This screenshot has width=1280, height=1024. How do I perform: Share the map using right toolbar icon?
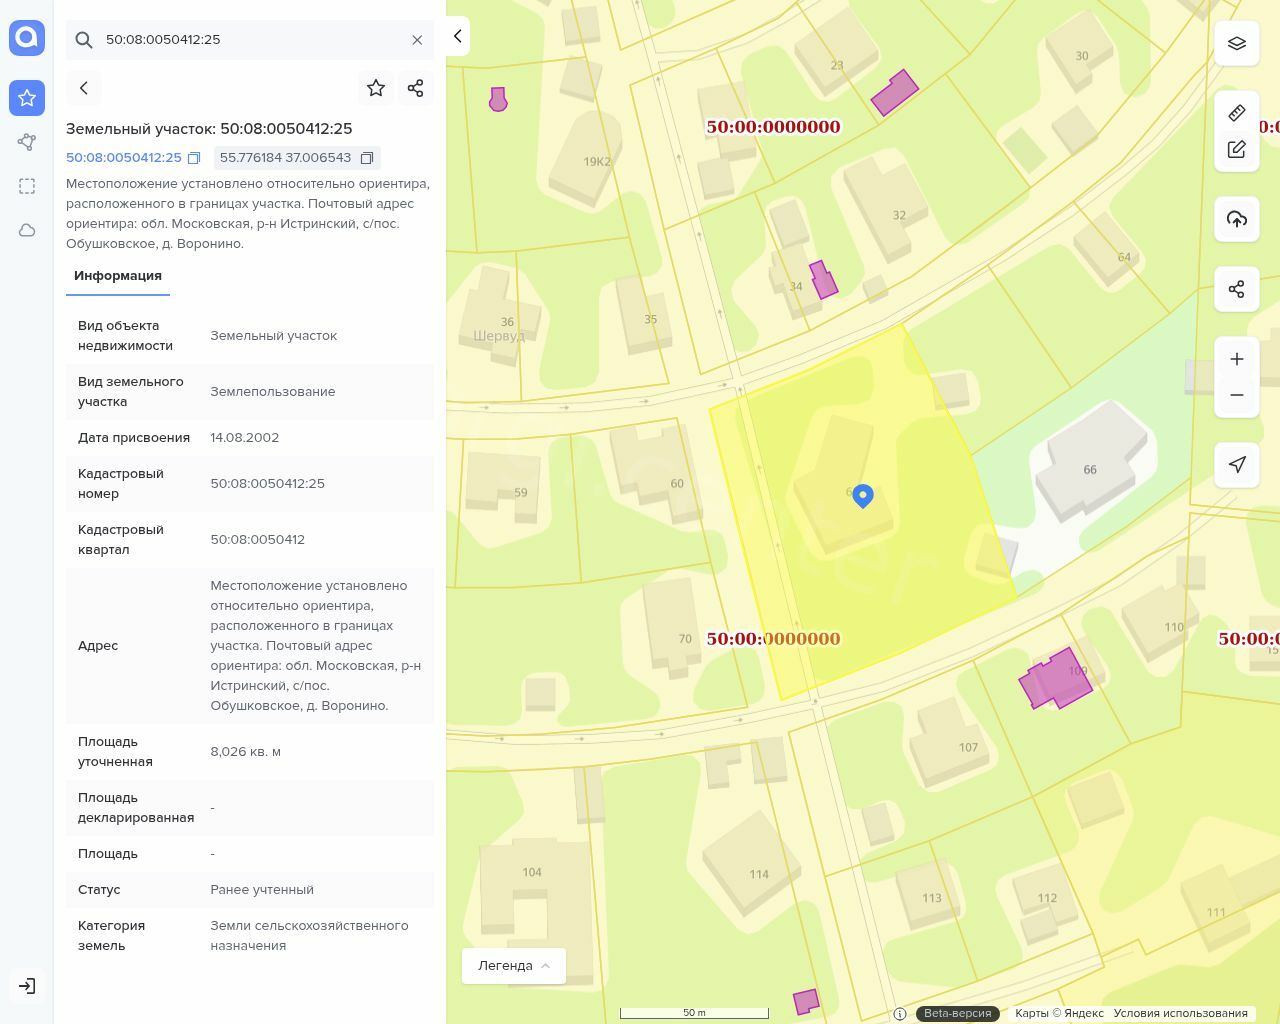click(x=1237, y=289)
